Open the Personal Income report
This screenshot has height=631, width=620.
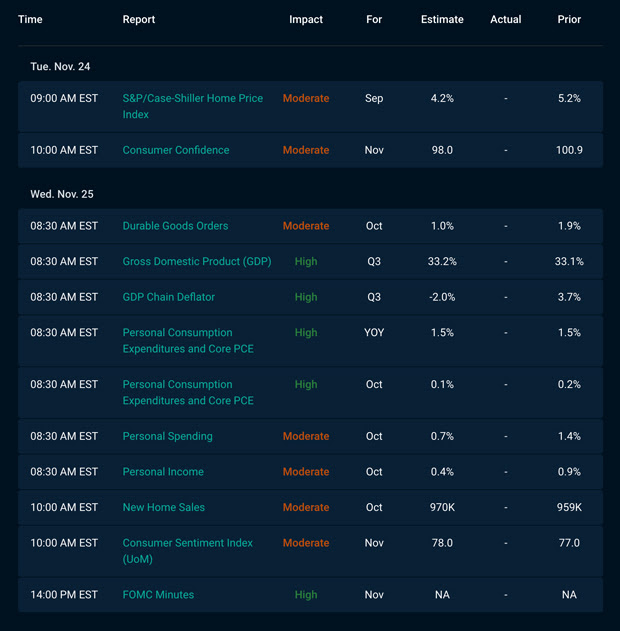[x=163, y=472]
